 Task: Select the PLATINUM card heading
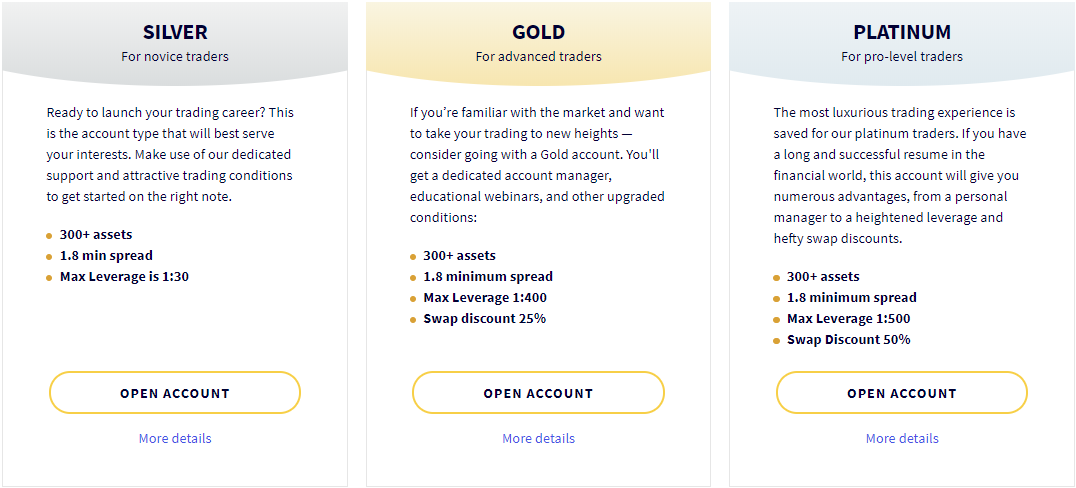coord(902,32)
